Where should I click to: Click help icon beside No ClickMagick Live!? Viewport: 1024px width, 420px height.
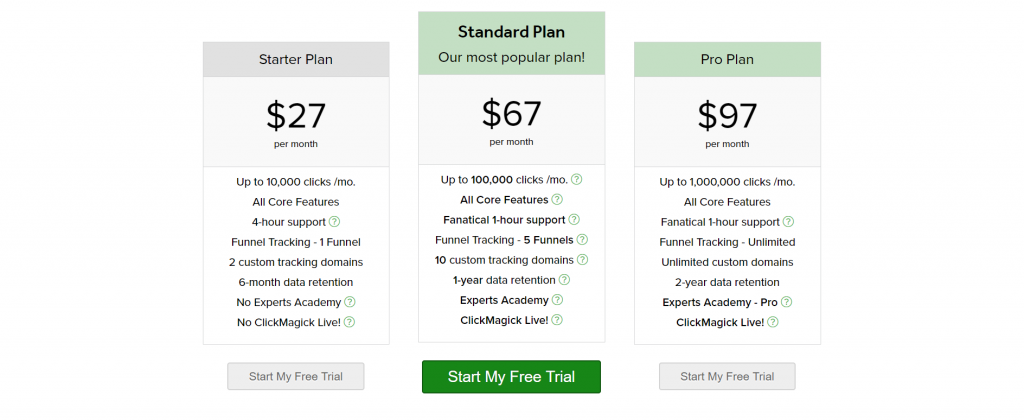tap(349, 322)
